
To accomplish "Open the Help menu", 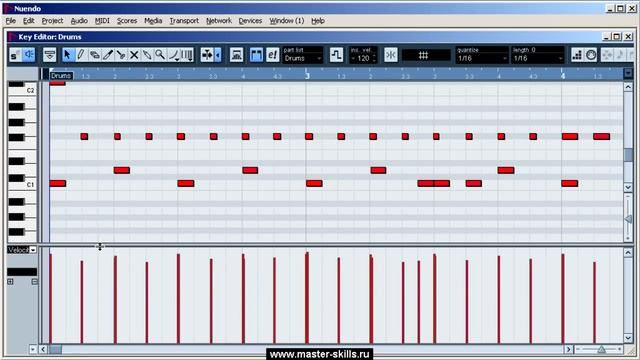I will (318, 21).
